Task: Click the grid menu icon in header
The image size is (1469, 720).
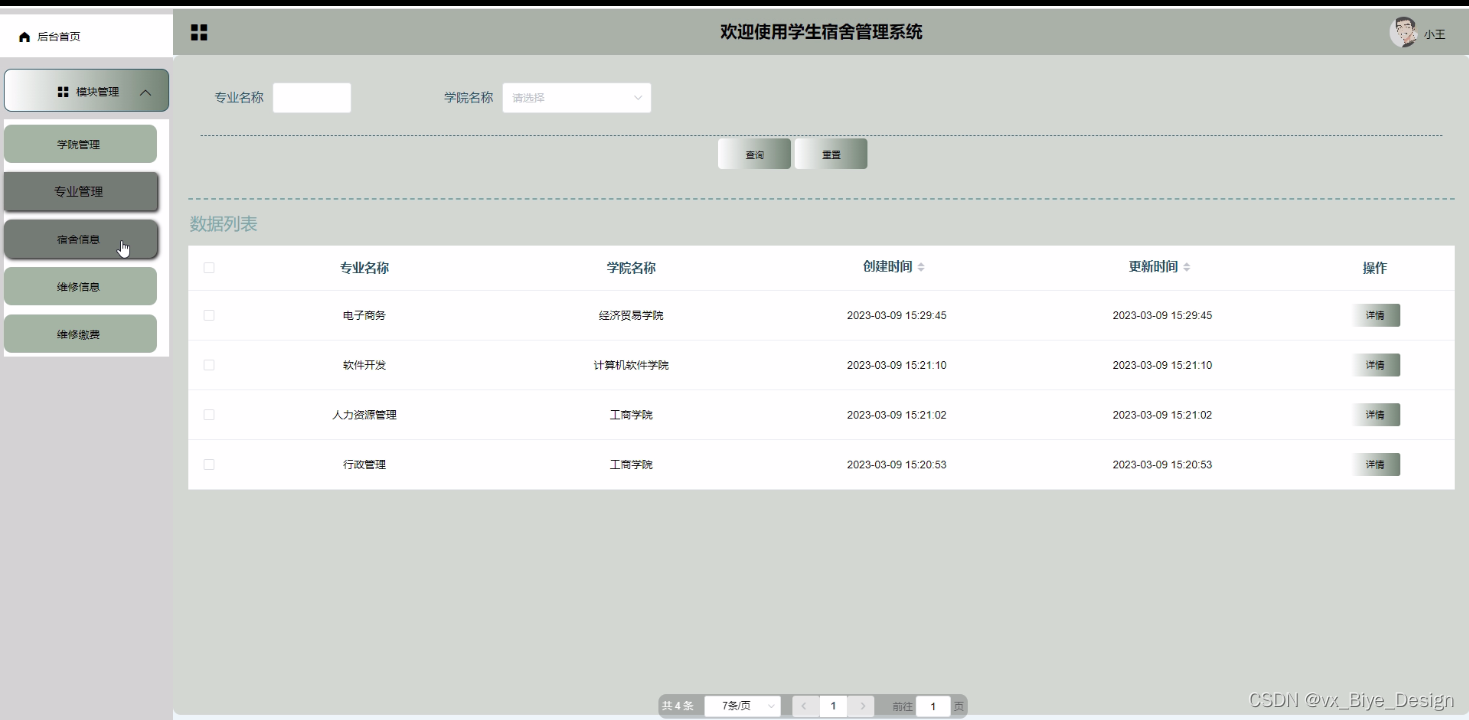Action: click(x=199, y=33)
